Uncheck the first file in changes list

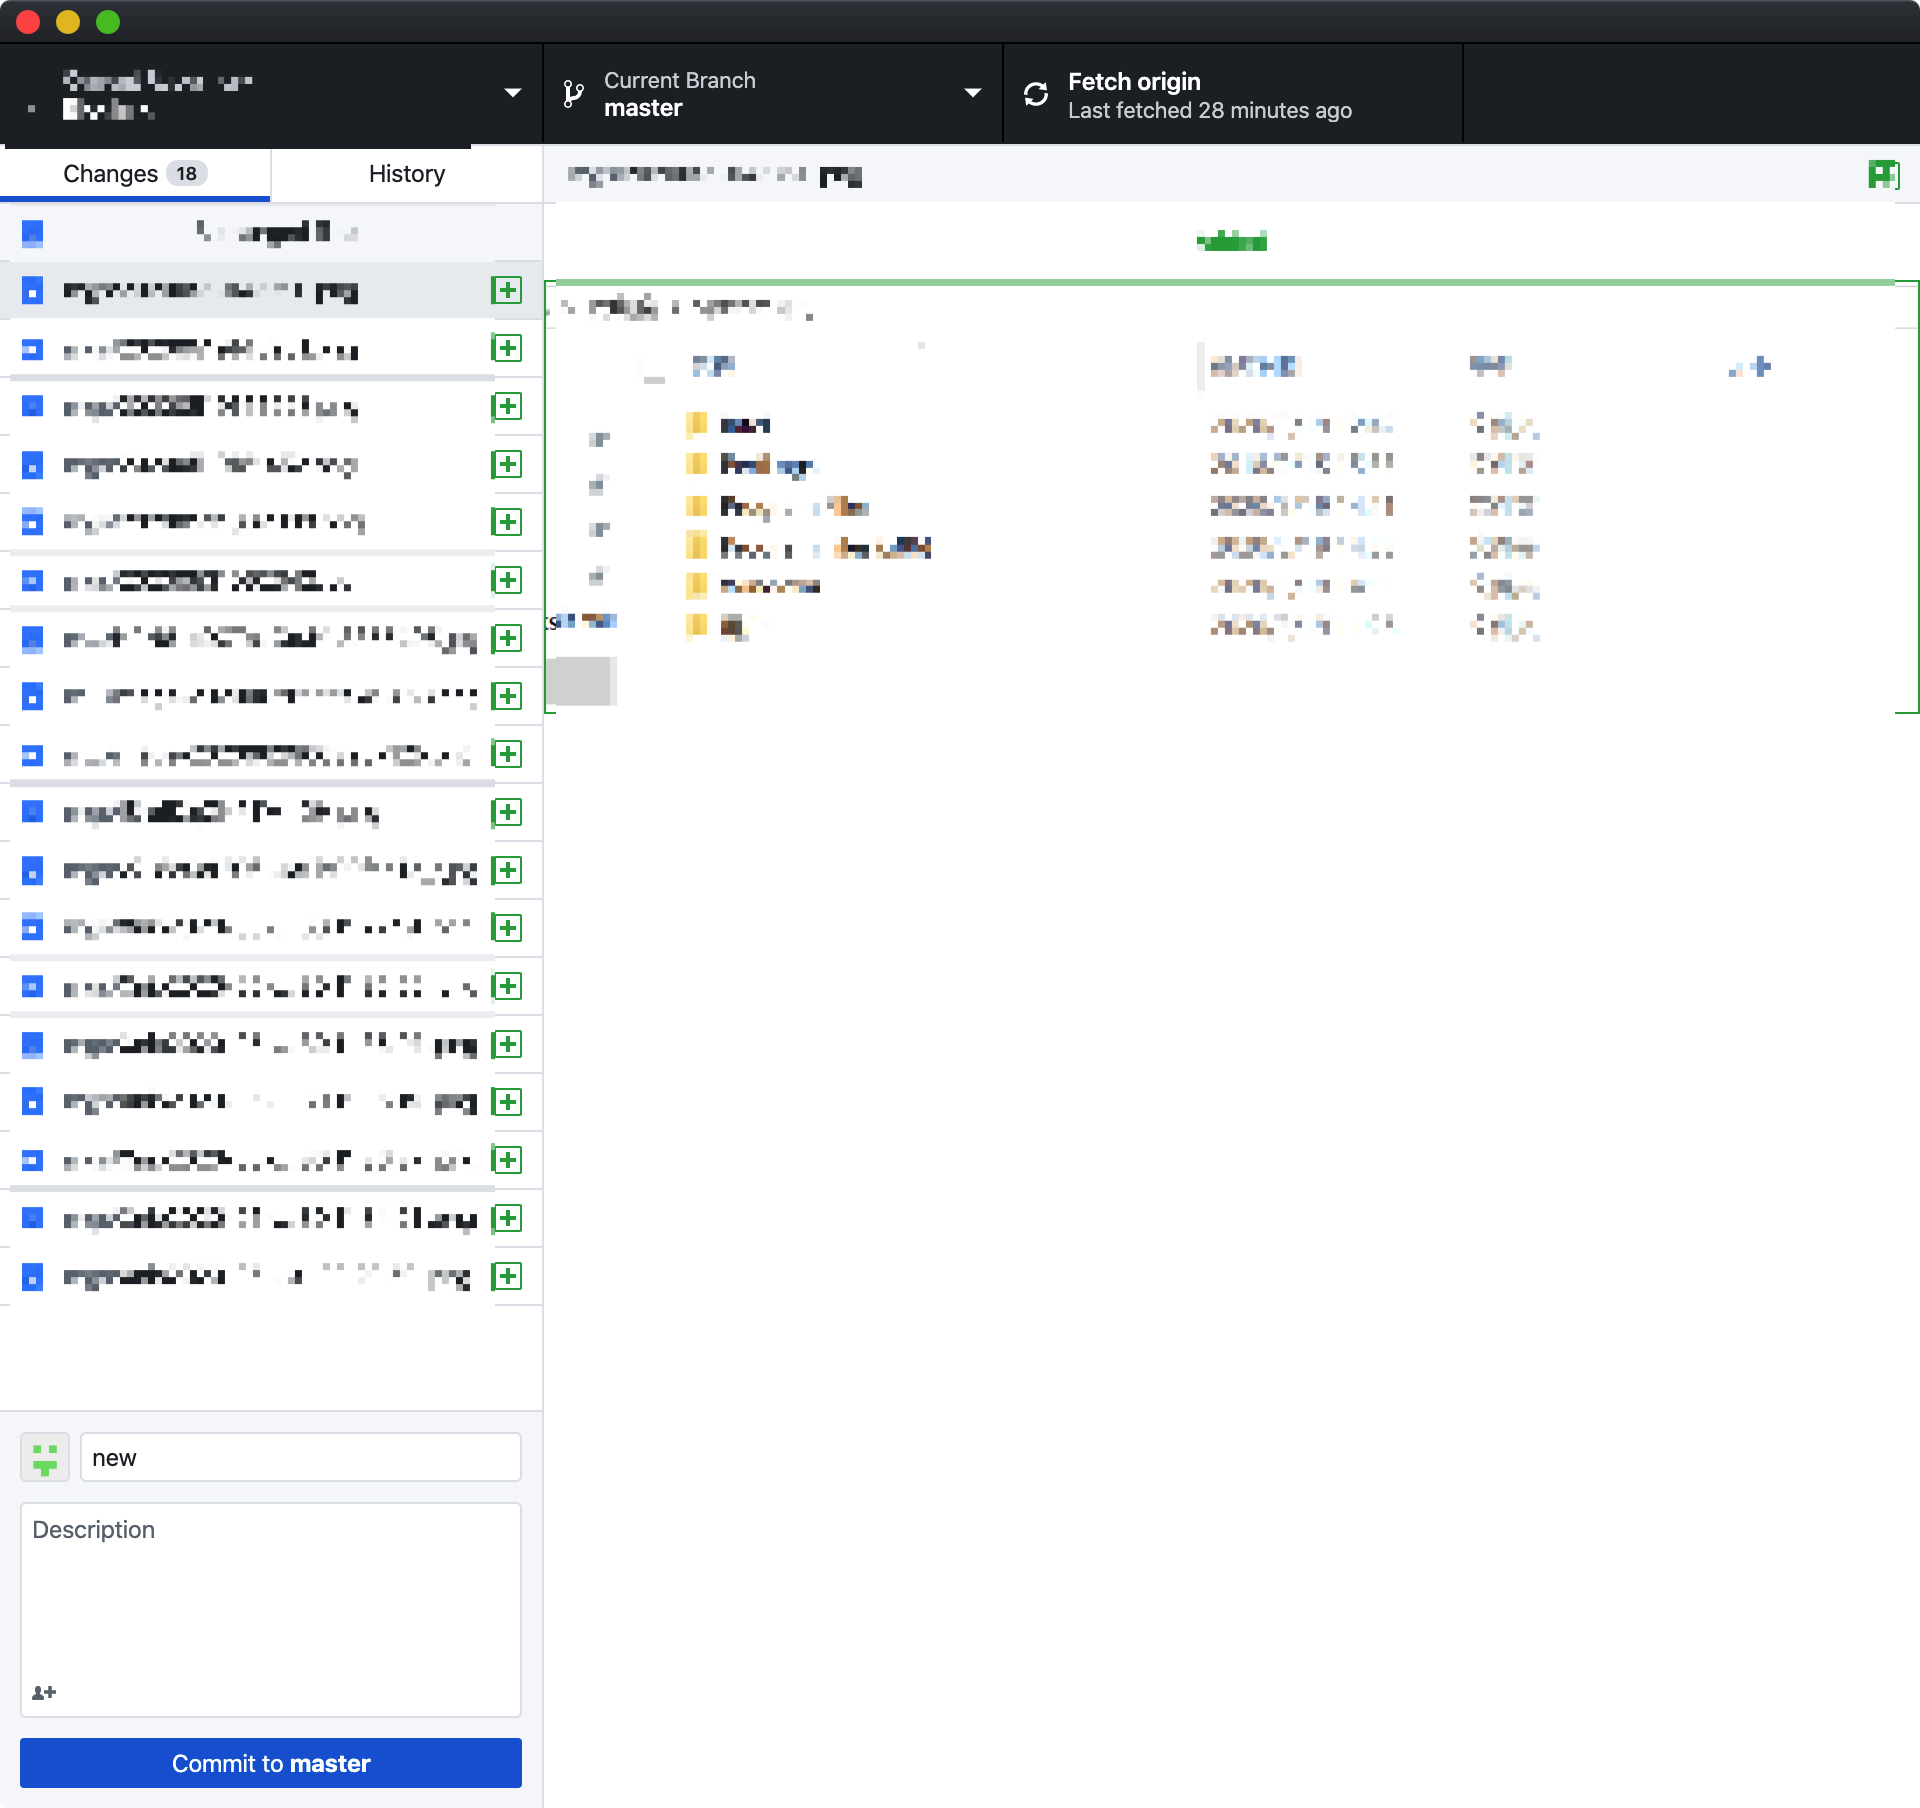click(32, 291)
